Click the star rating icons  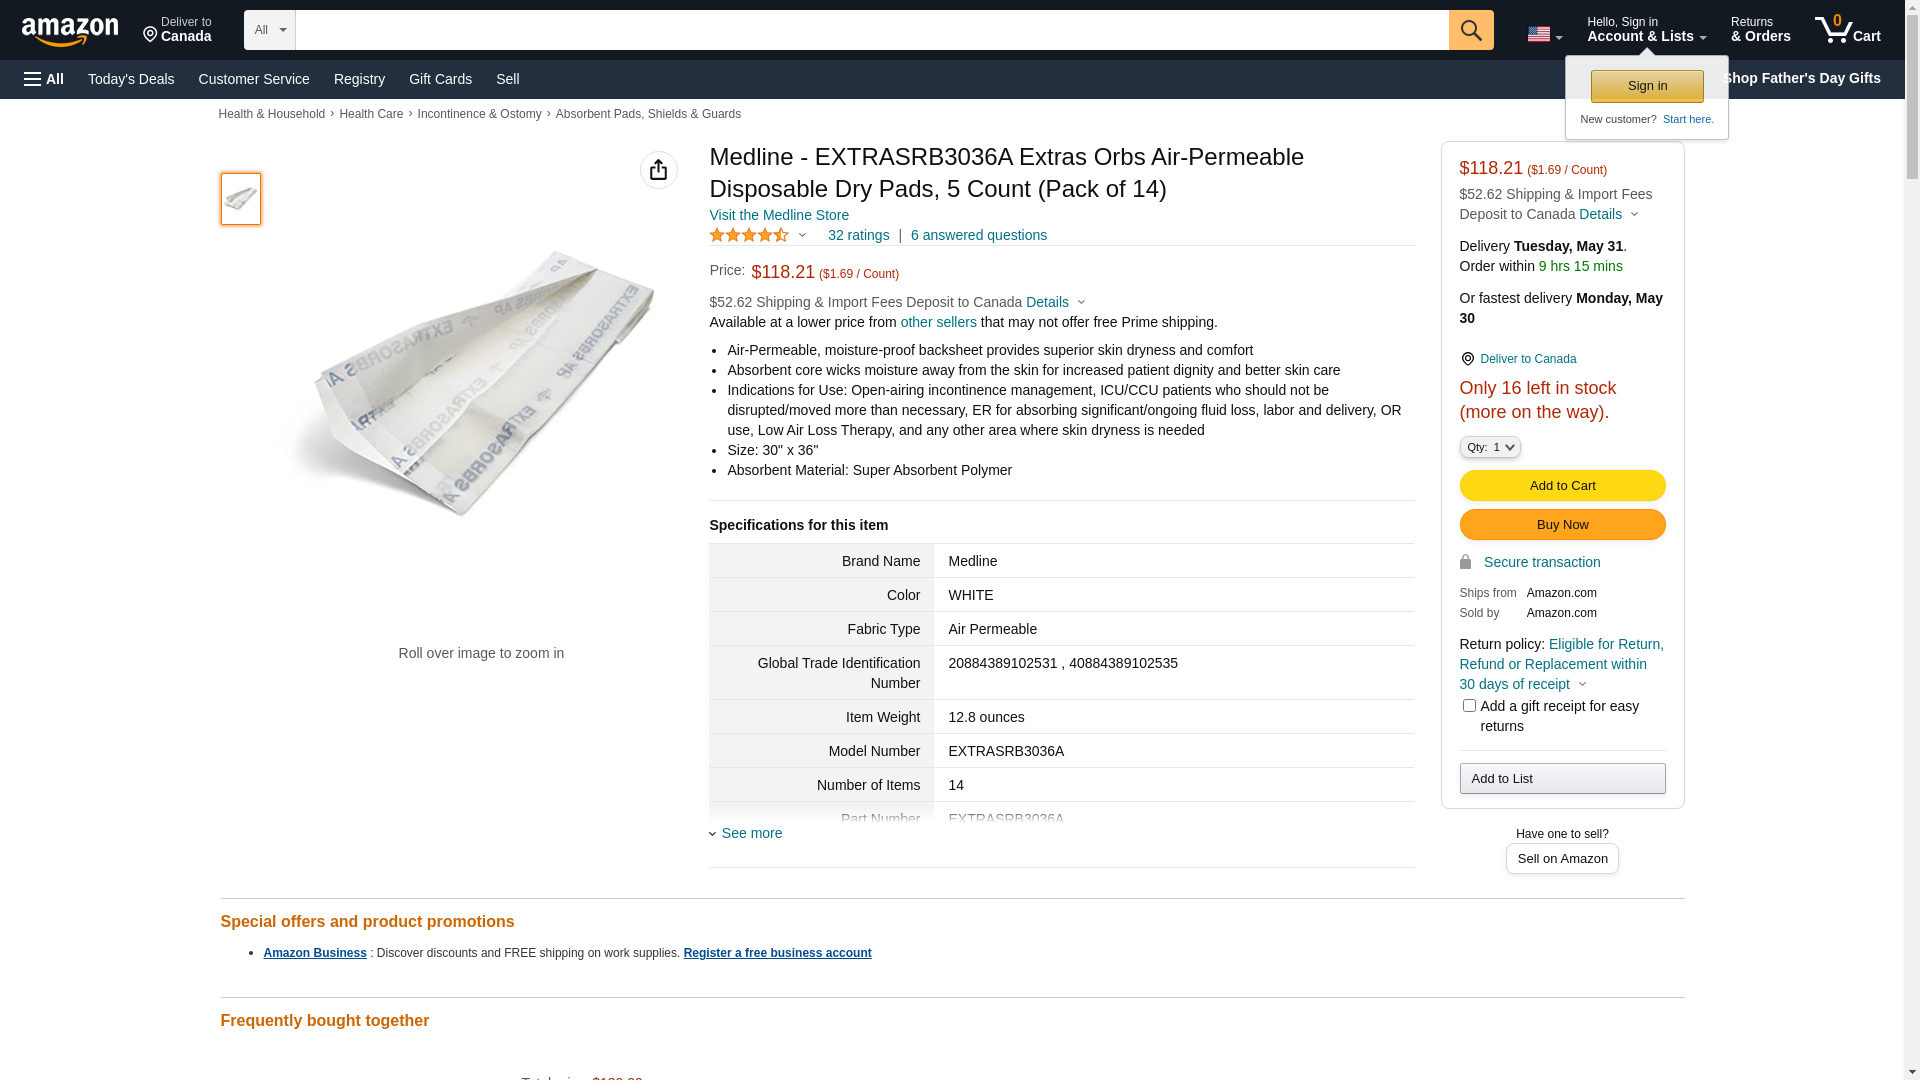[x=749, y=235]
